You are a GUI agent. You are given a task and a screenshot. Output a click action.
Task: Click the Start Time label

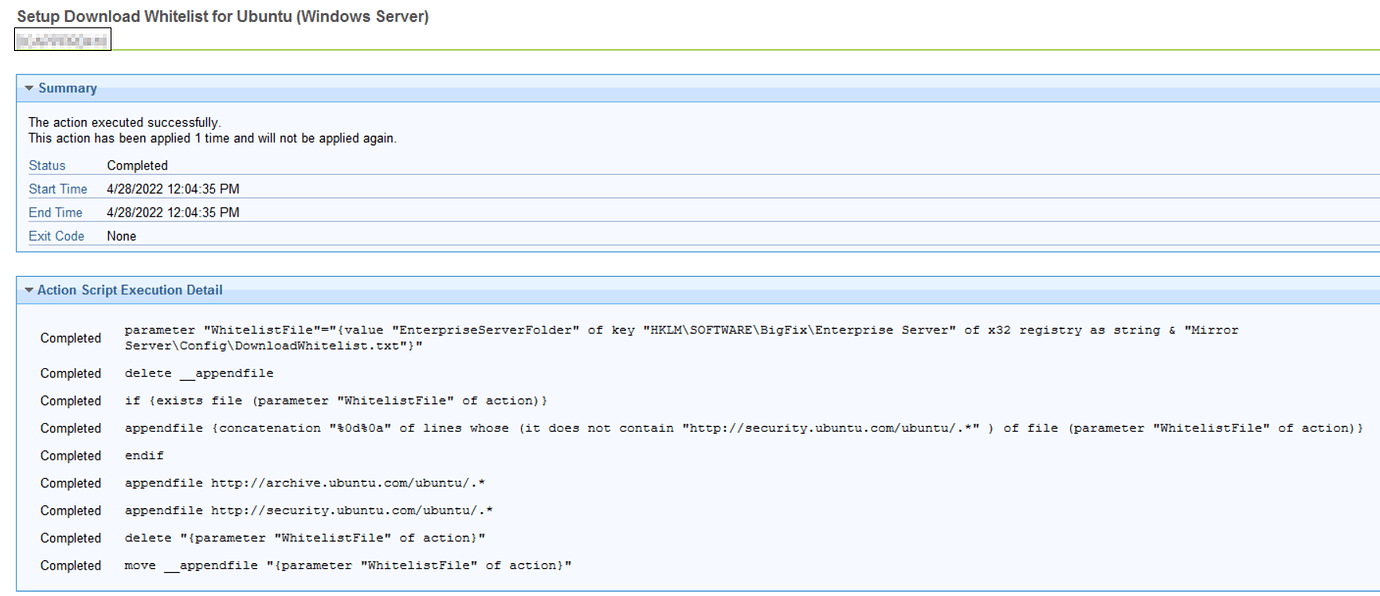coord(58,189)
